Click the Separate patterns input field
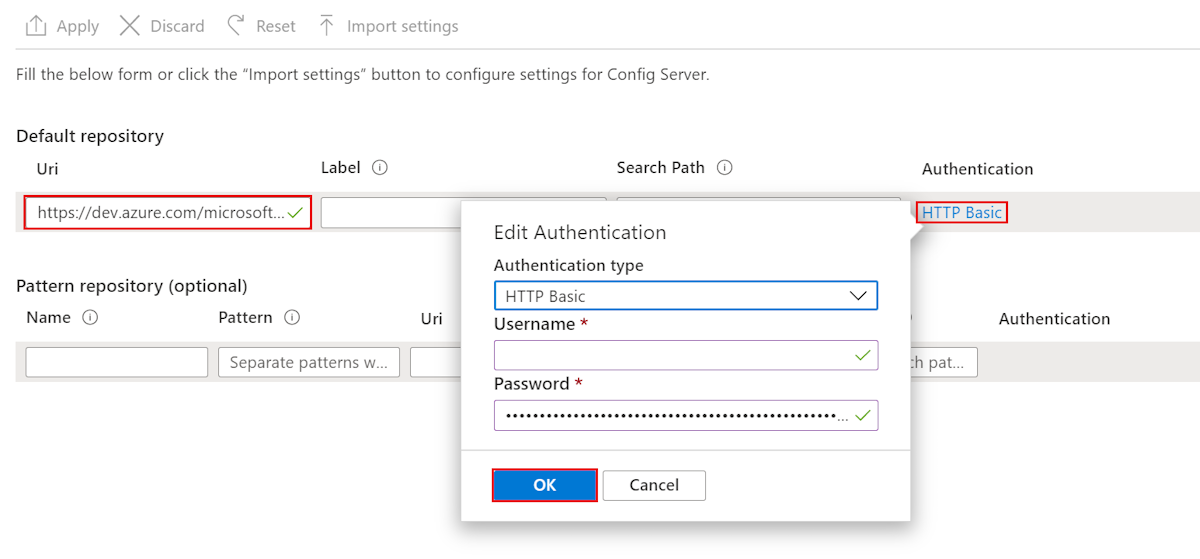The height and width of the screenshot is (559, 1200). [x=309, y=362]
